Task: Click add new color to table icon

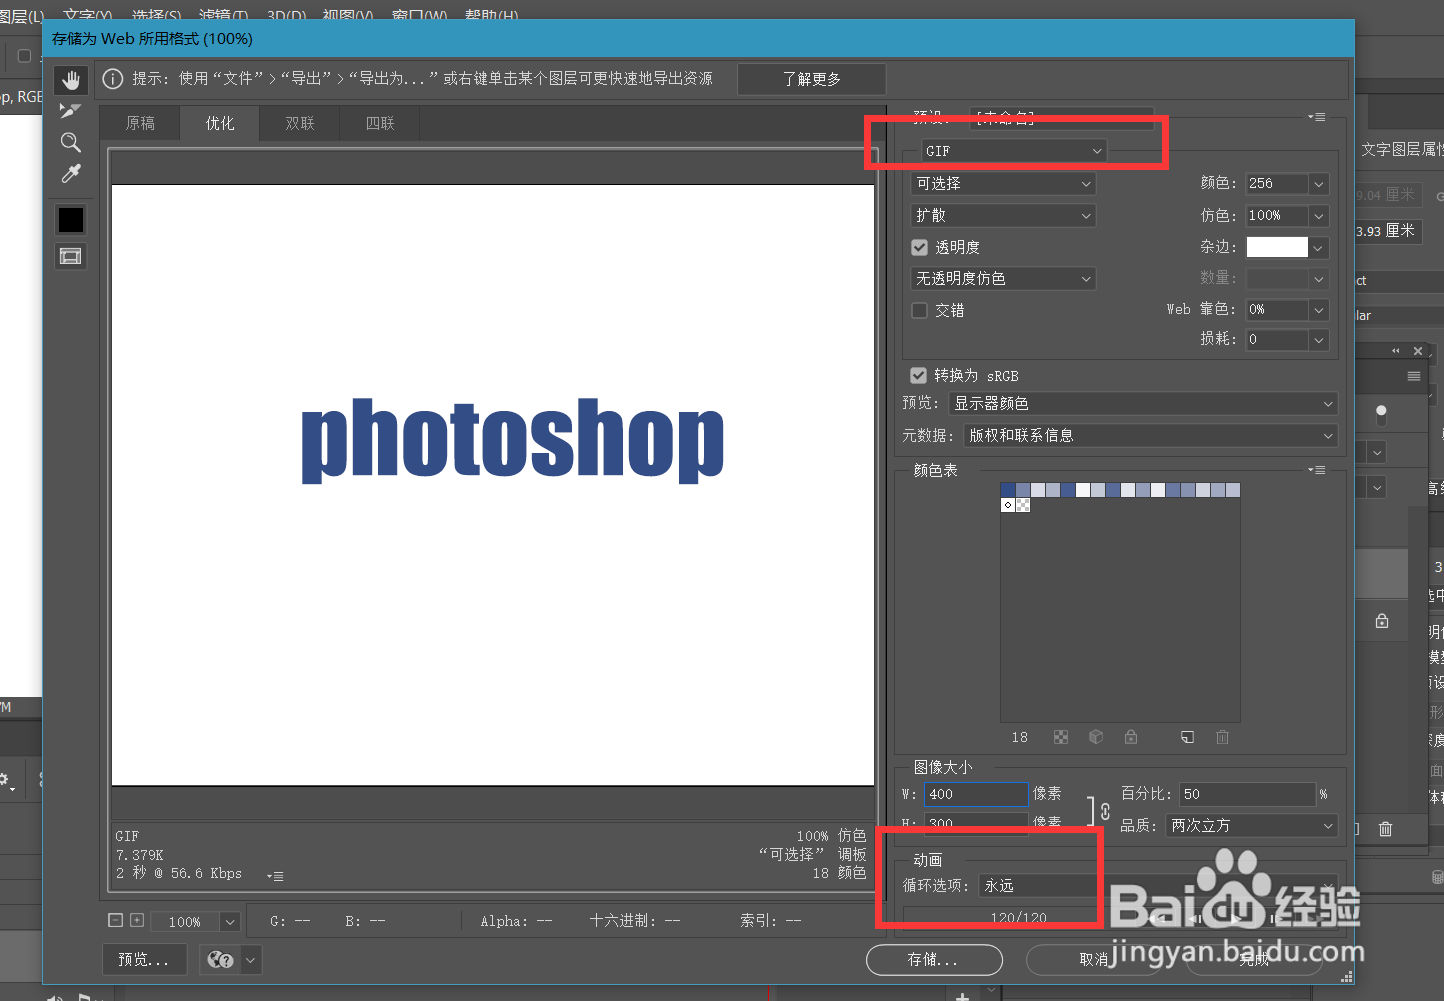Action: 1187,737
